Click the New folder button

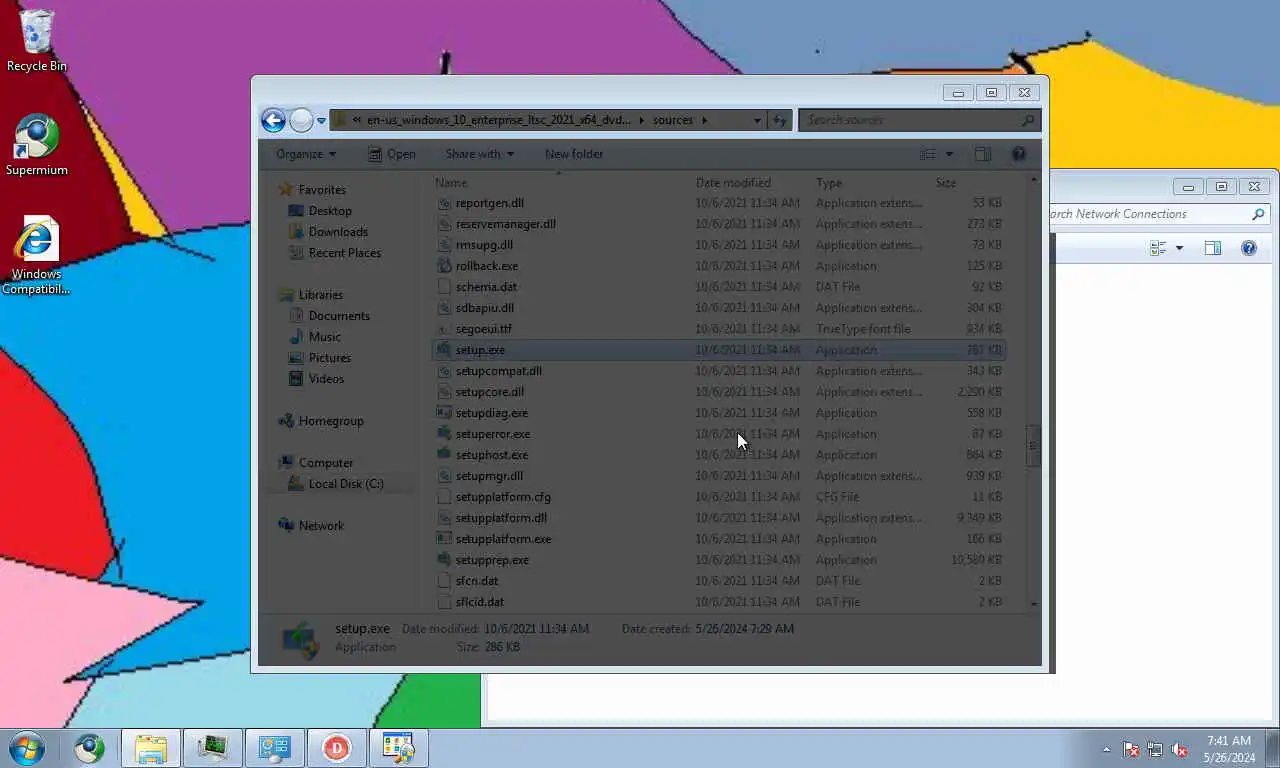click(574, 154)
